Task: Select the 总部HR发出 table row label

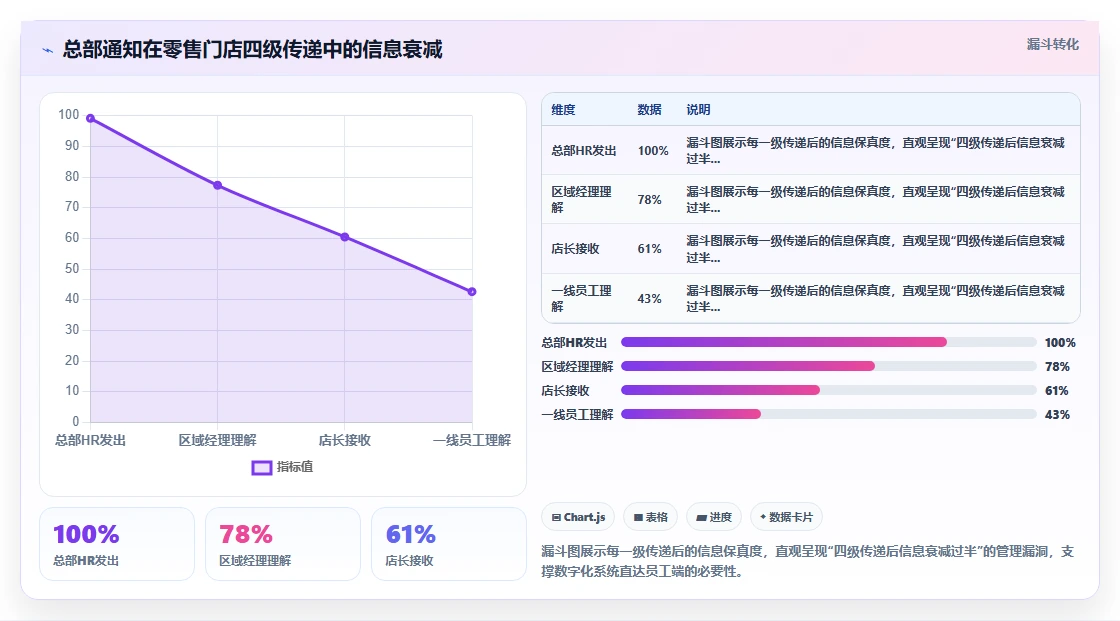Action: click(x=584, y=151)
